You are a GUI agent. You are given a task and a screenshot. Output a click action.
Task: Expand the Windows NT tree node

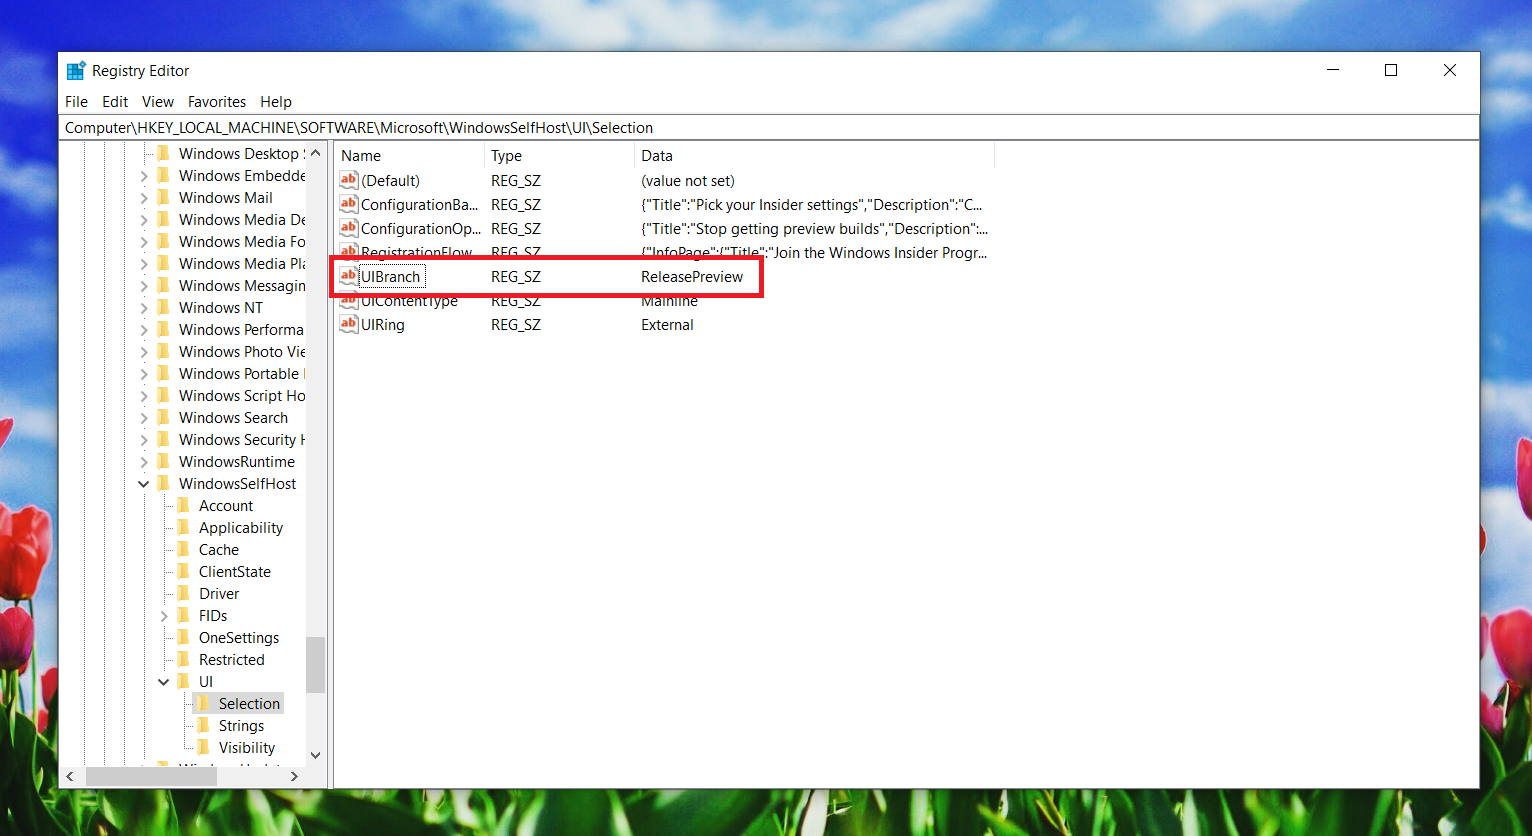coord(144,307)
